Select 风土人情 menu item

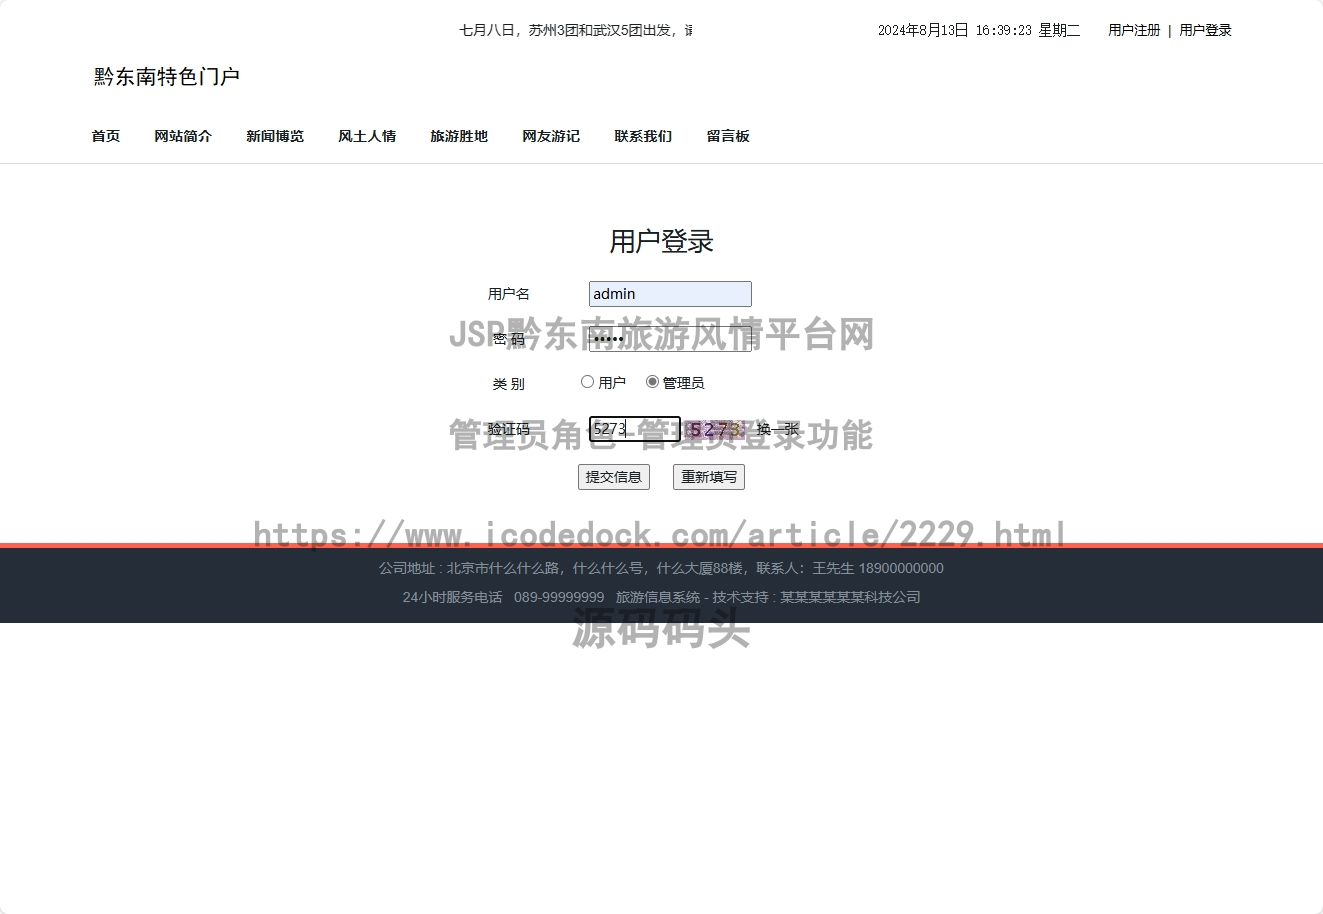367,136
